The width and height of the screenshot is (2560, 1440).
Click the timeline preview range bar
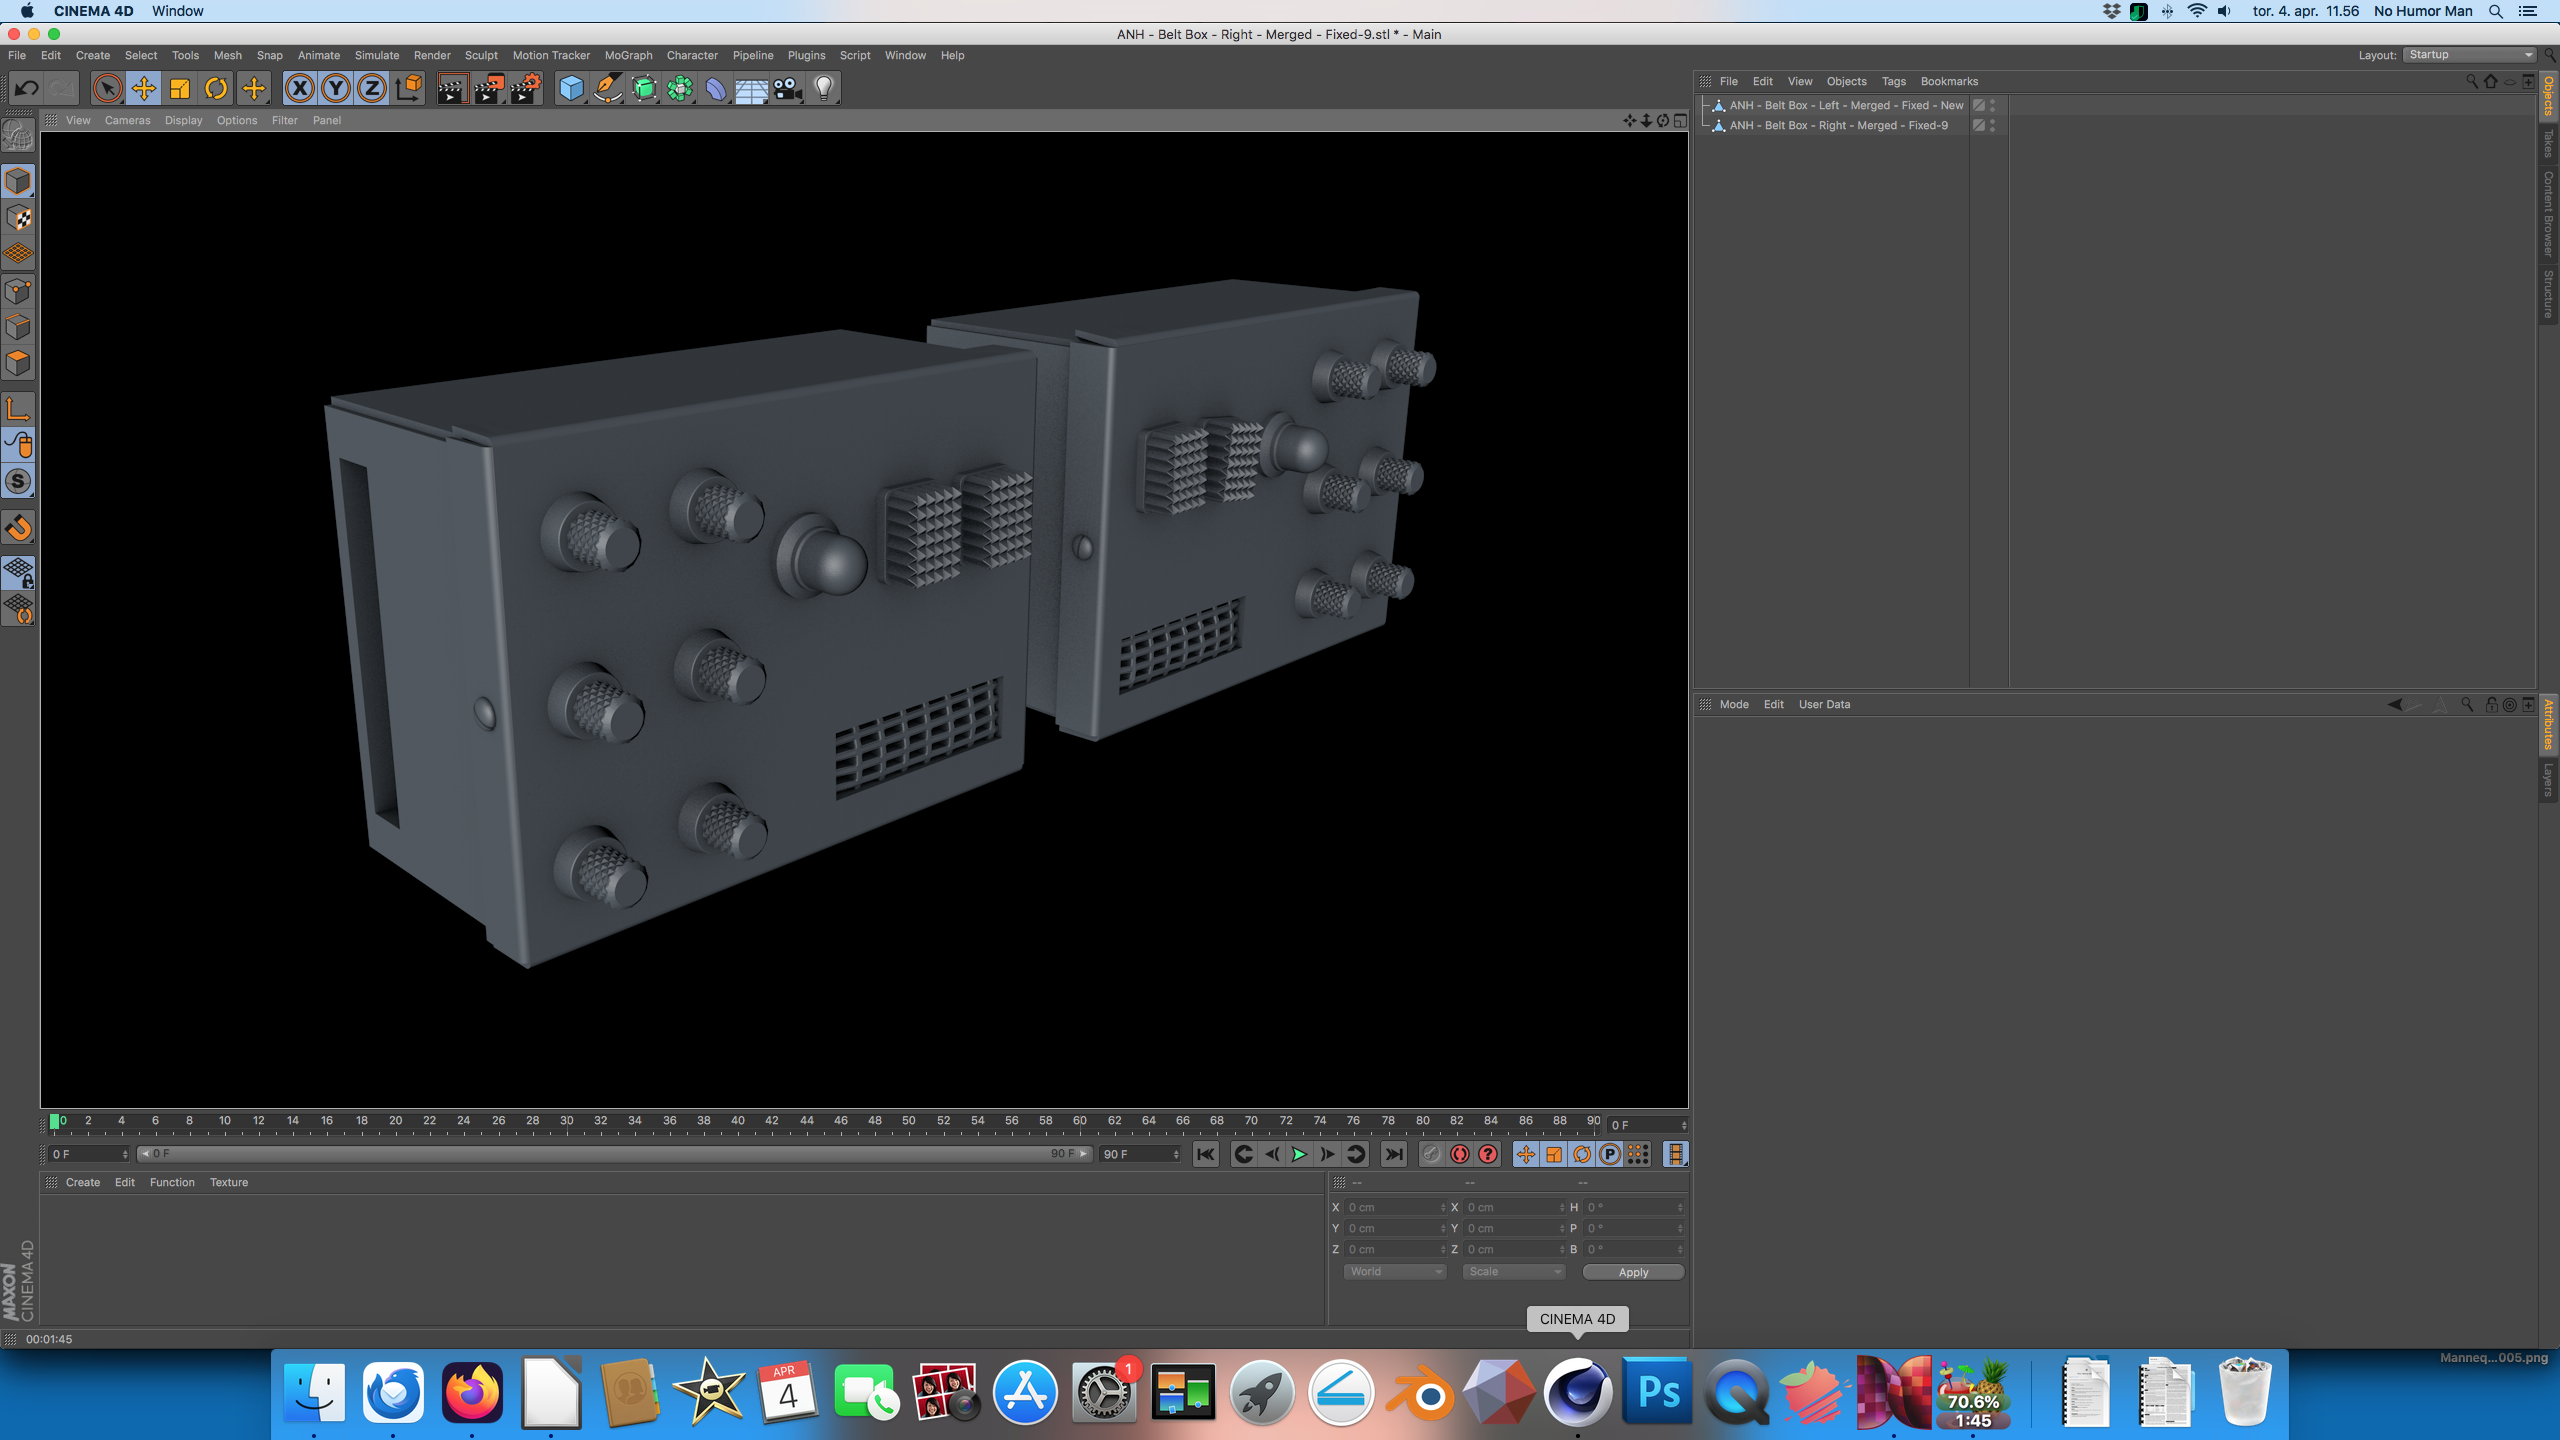point(614,1154)
